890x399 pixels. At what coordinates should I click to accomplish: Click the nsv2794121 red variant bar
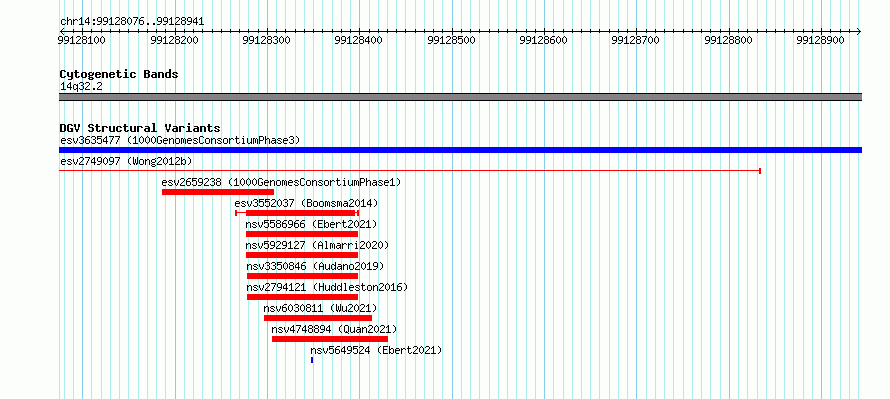coord(303,297)
